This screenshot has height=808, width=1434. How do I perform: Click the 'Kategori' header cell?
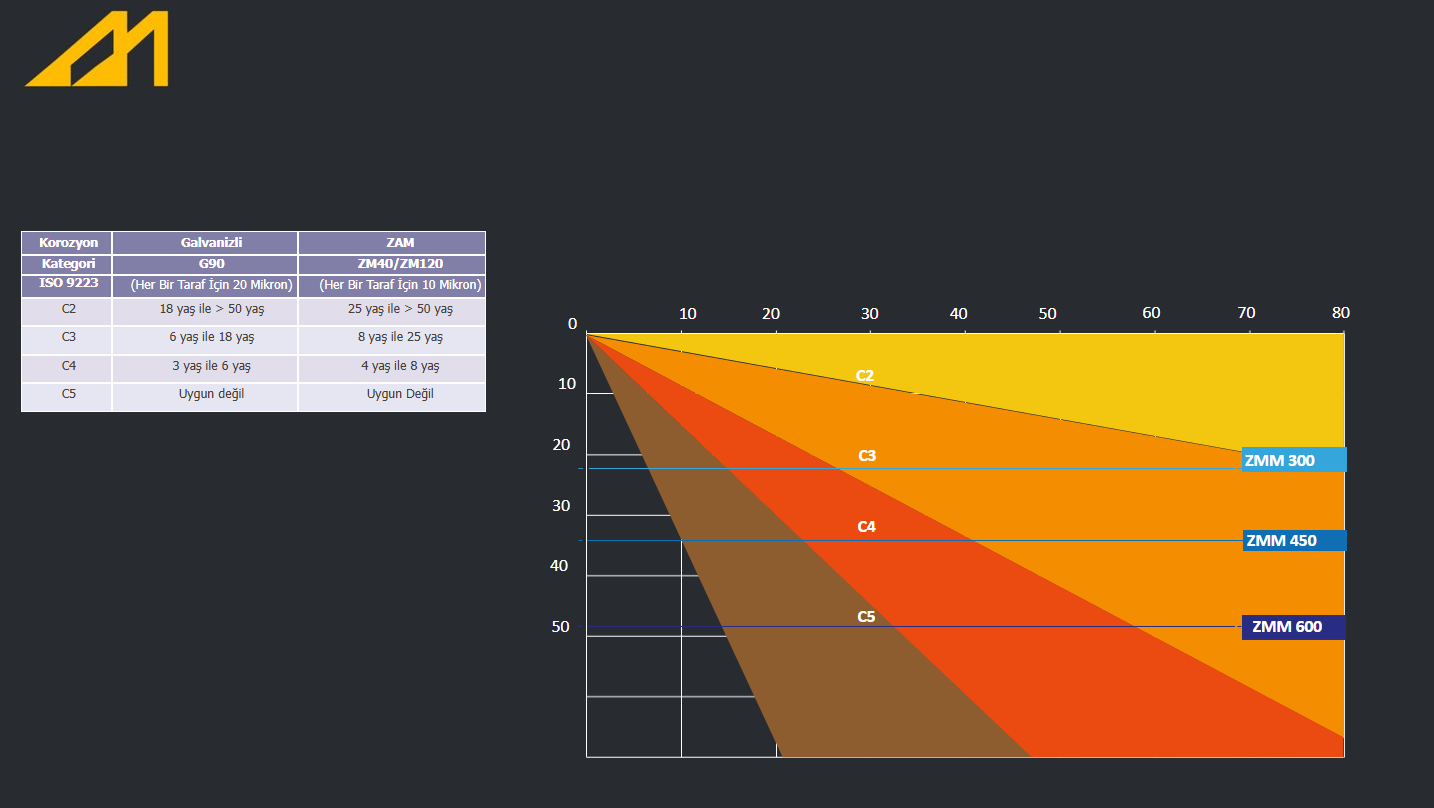(x=67, y=264)
